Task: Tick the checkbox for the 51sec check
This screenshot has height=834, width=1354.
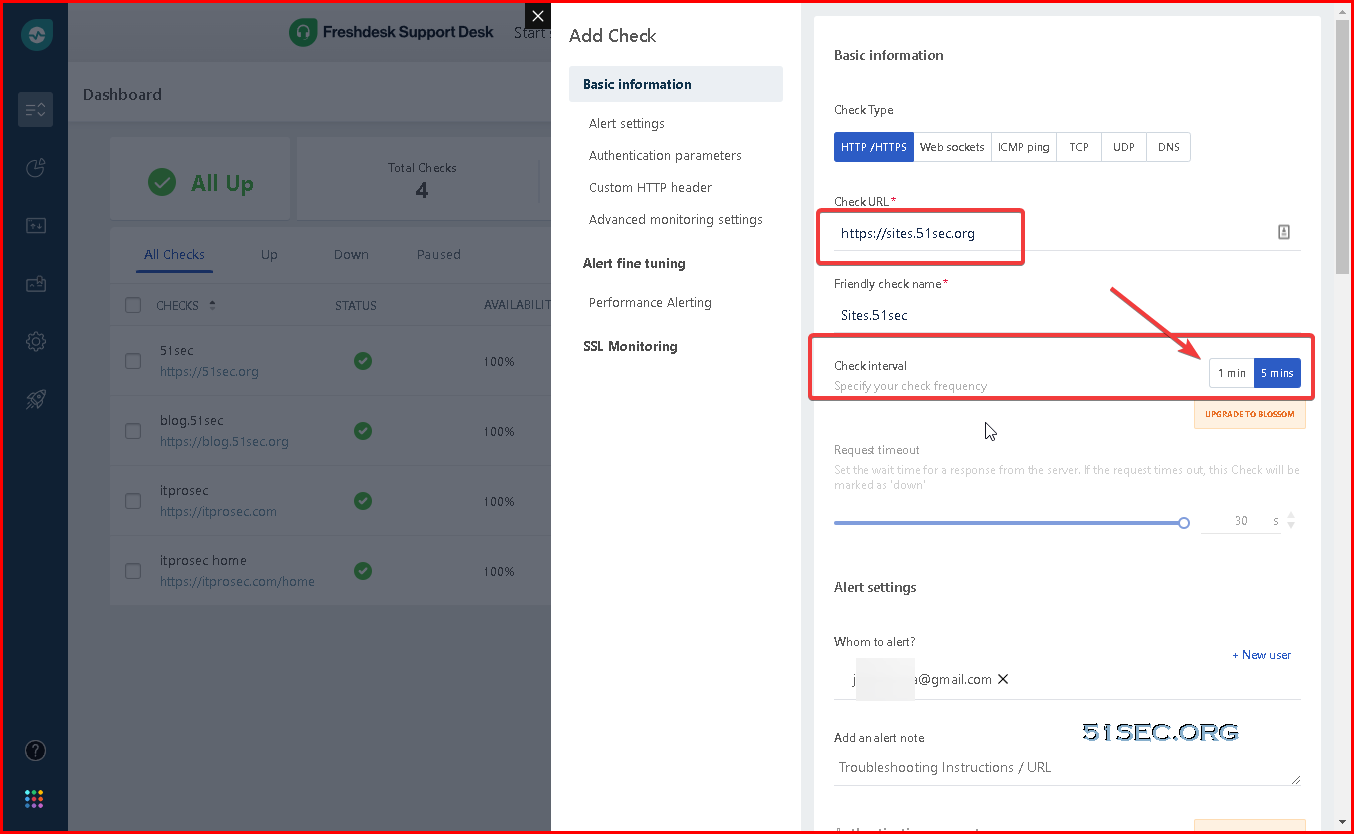Action: (133, 361)
